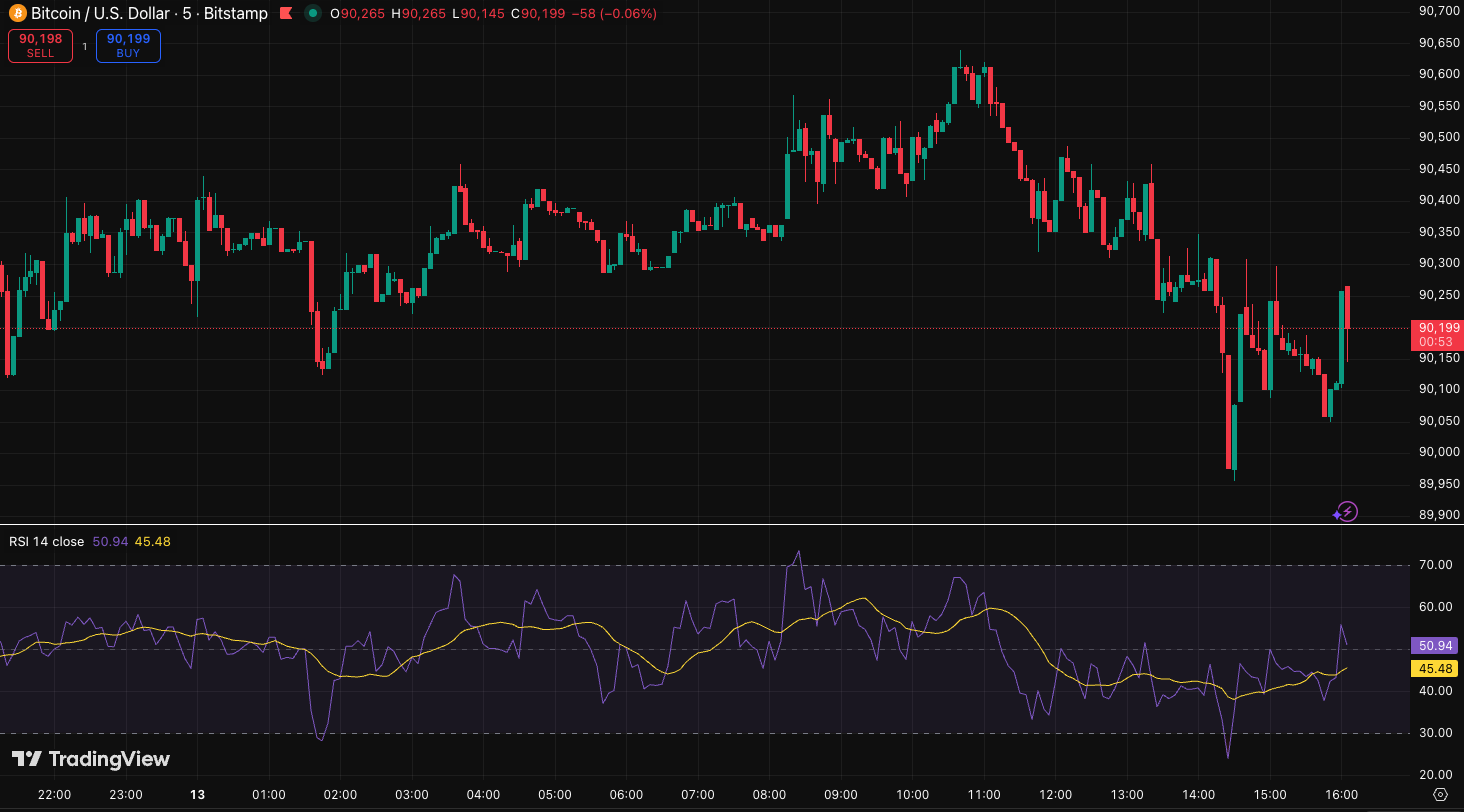Viewport: 1464px width, 812px height.
Task: Open chart settings via hexagon gear icon
Action: pos(1440,794)
